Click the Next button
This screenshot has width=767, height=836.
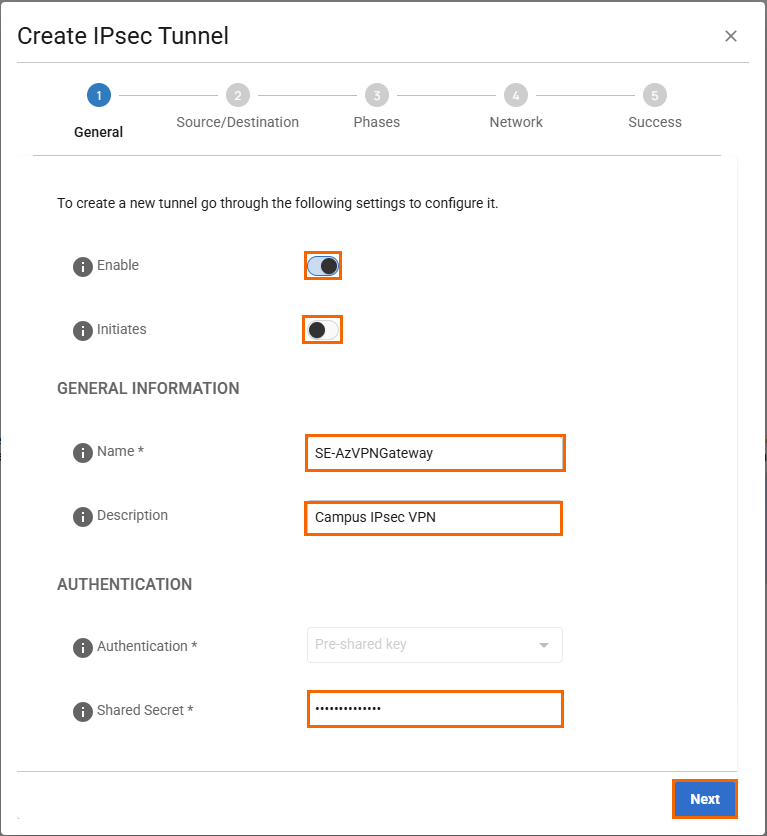click(x=704, y=799)
